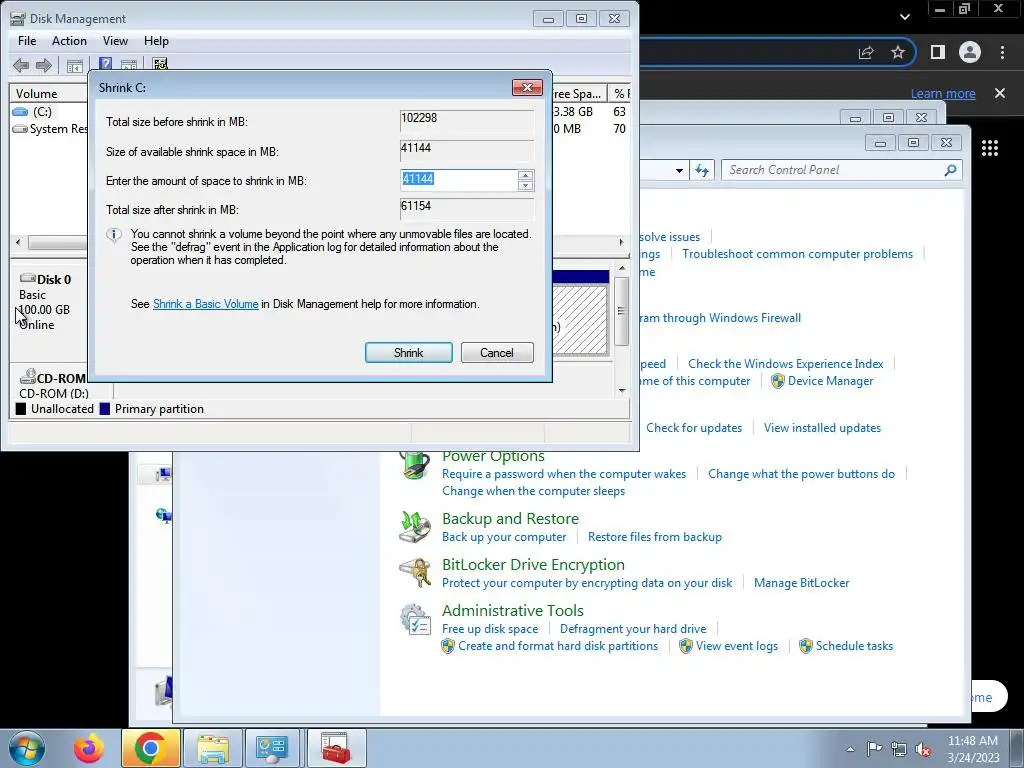Launch Firefox from the taskbar
Image resolution: width=1024 pixels, height=768 pixels.
point(89,748)
